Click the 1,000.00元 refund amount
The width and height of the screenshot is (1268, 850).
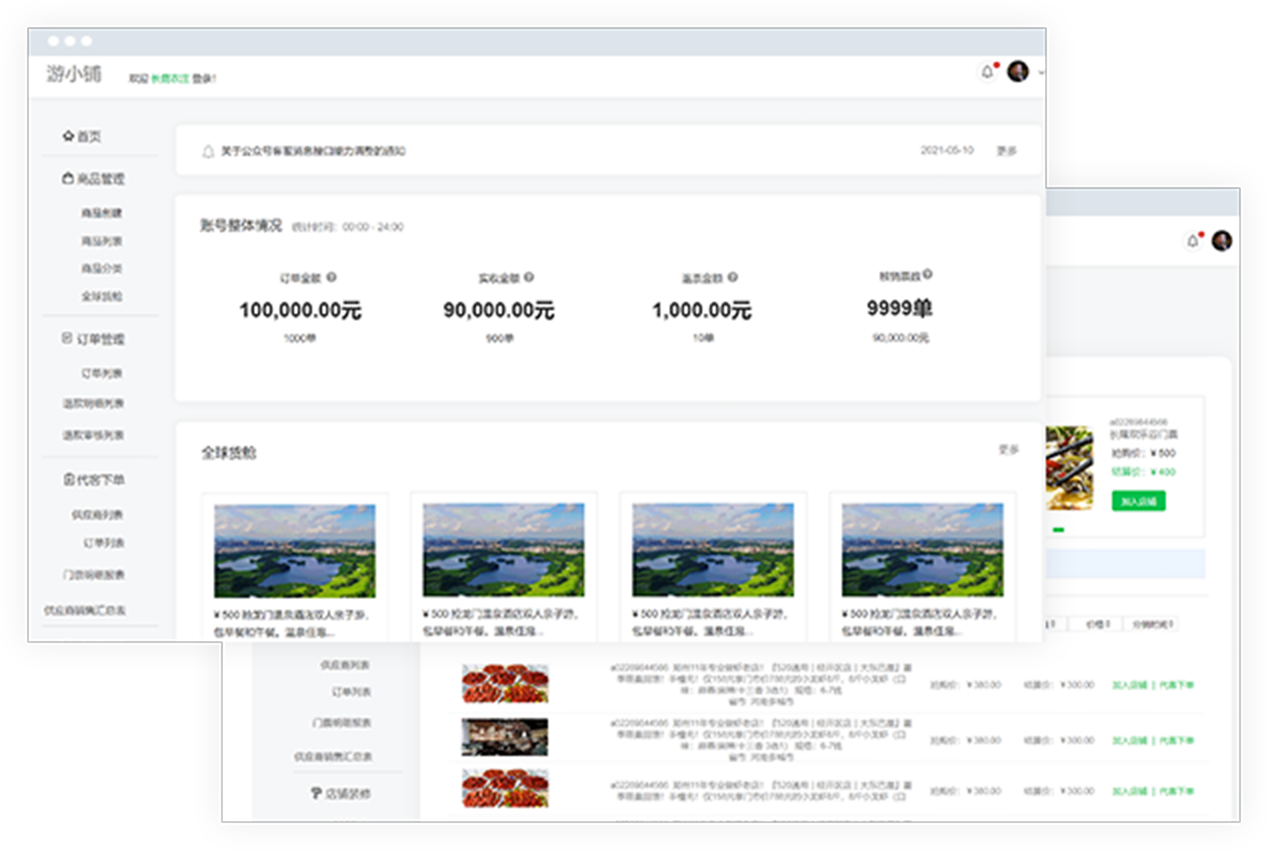(x=702, y=311)
